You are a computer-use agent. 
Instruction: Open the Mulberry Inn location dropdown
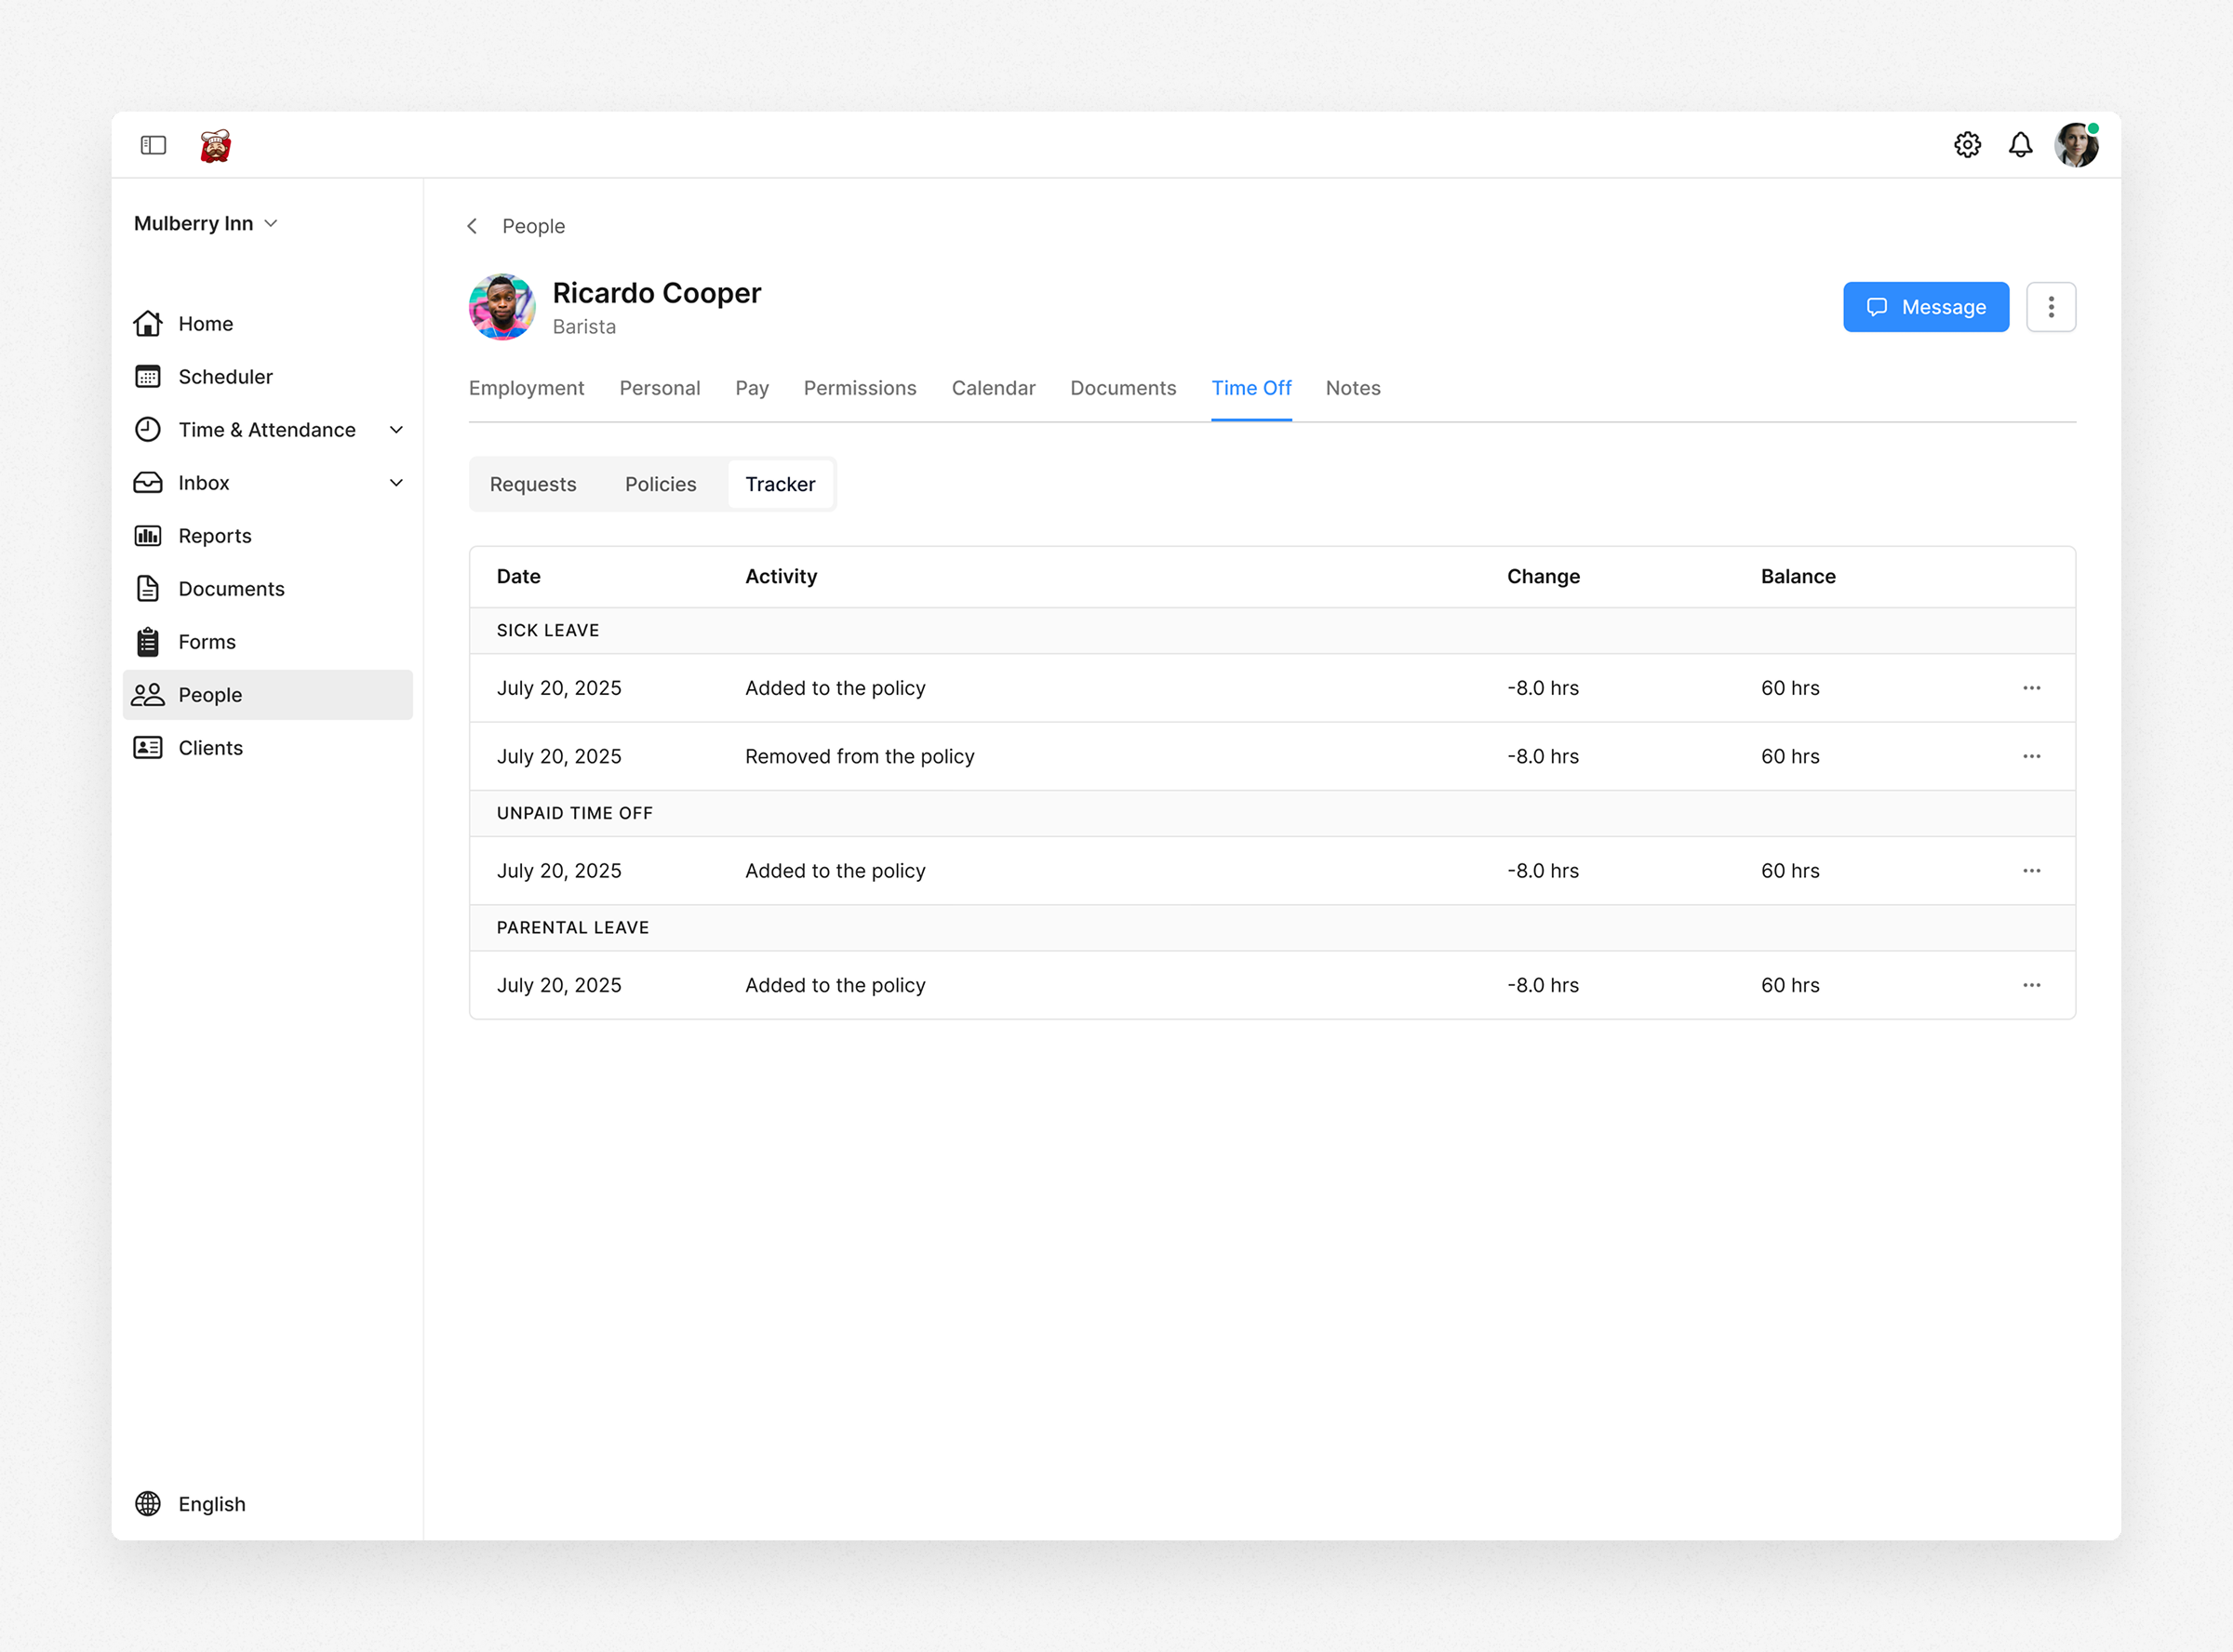[x=206, y=223]
